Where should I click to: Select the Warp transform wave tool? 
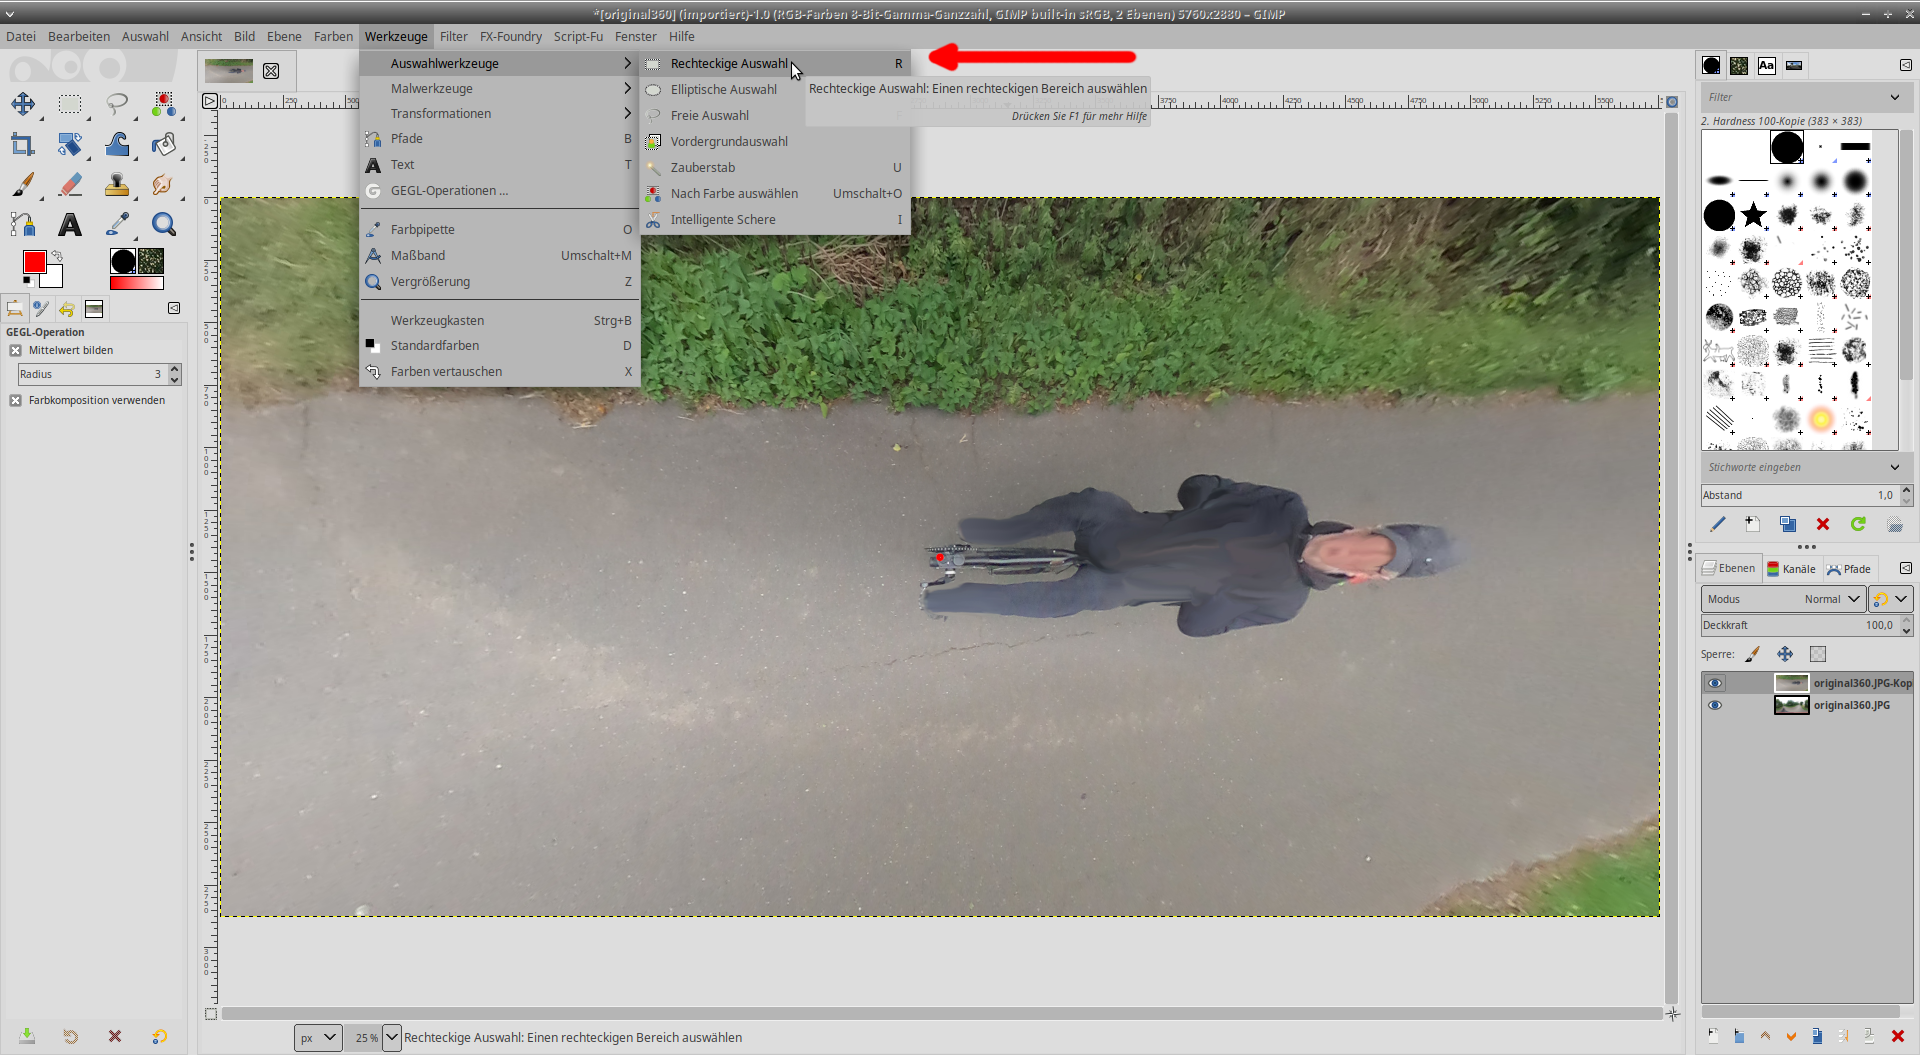point(117,145)
